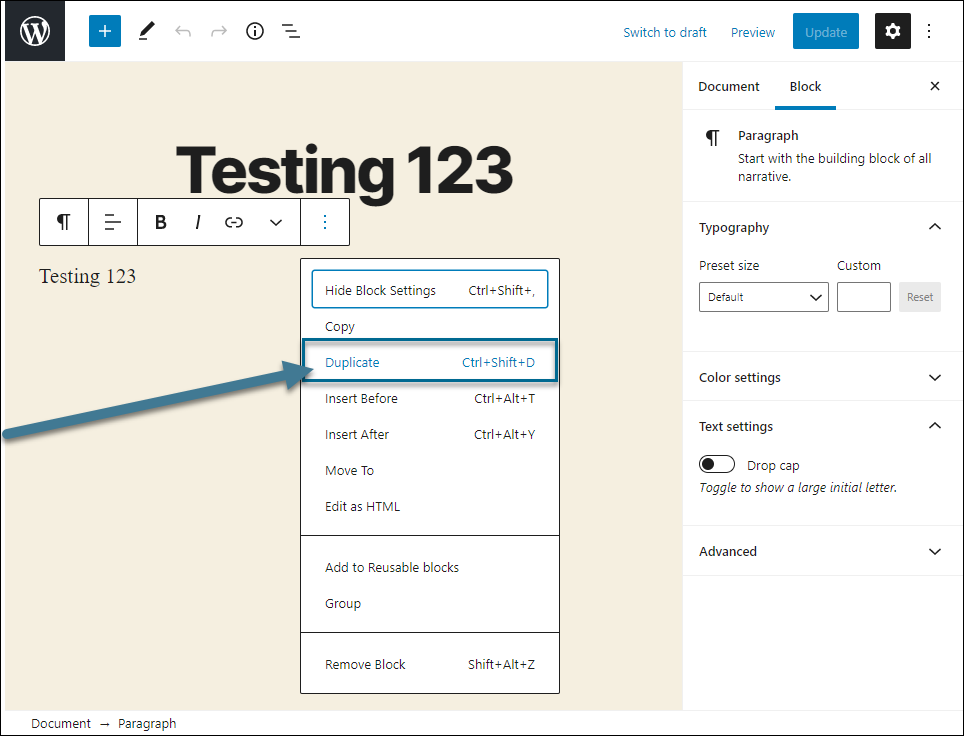Click the Paragraph block pilcrow in sidebar
This screenshot has width=964, height=736.
[713, 137]
